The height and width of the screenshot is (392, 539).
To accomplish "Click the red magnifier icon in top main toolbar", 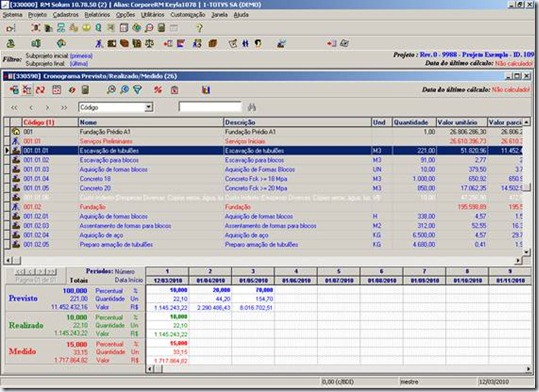I will (x=149, y=28).
